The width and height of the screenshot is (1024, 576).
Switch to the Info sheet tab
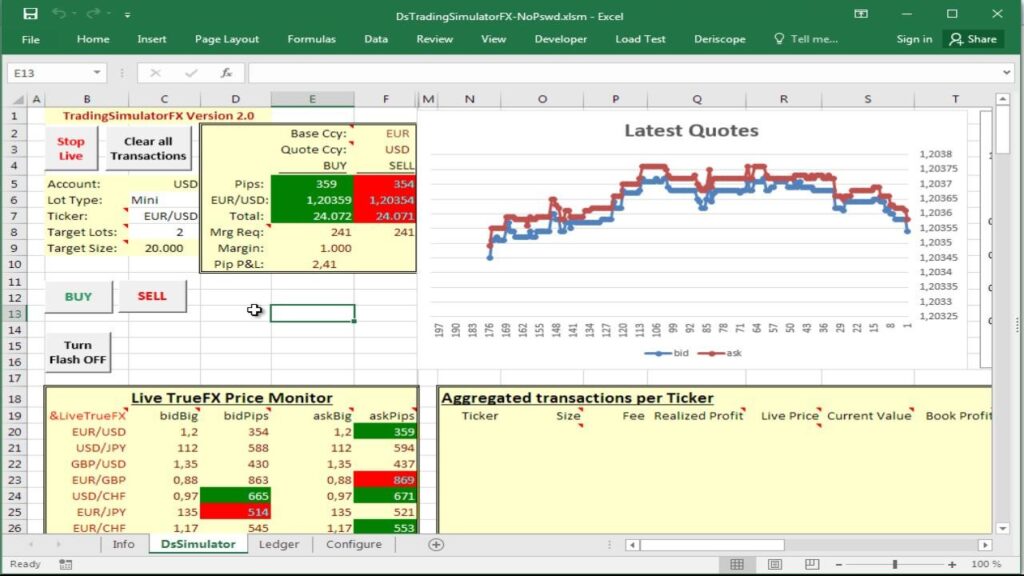coord(123,544)
